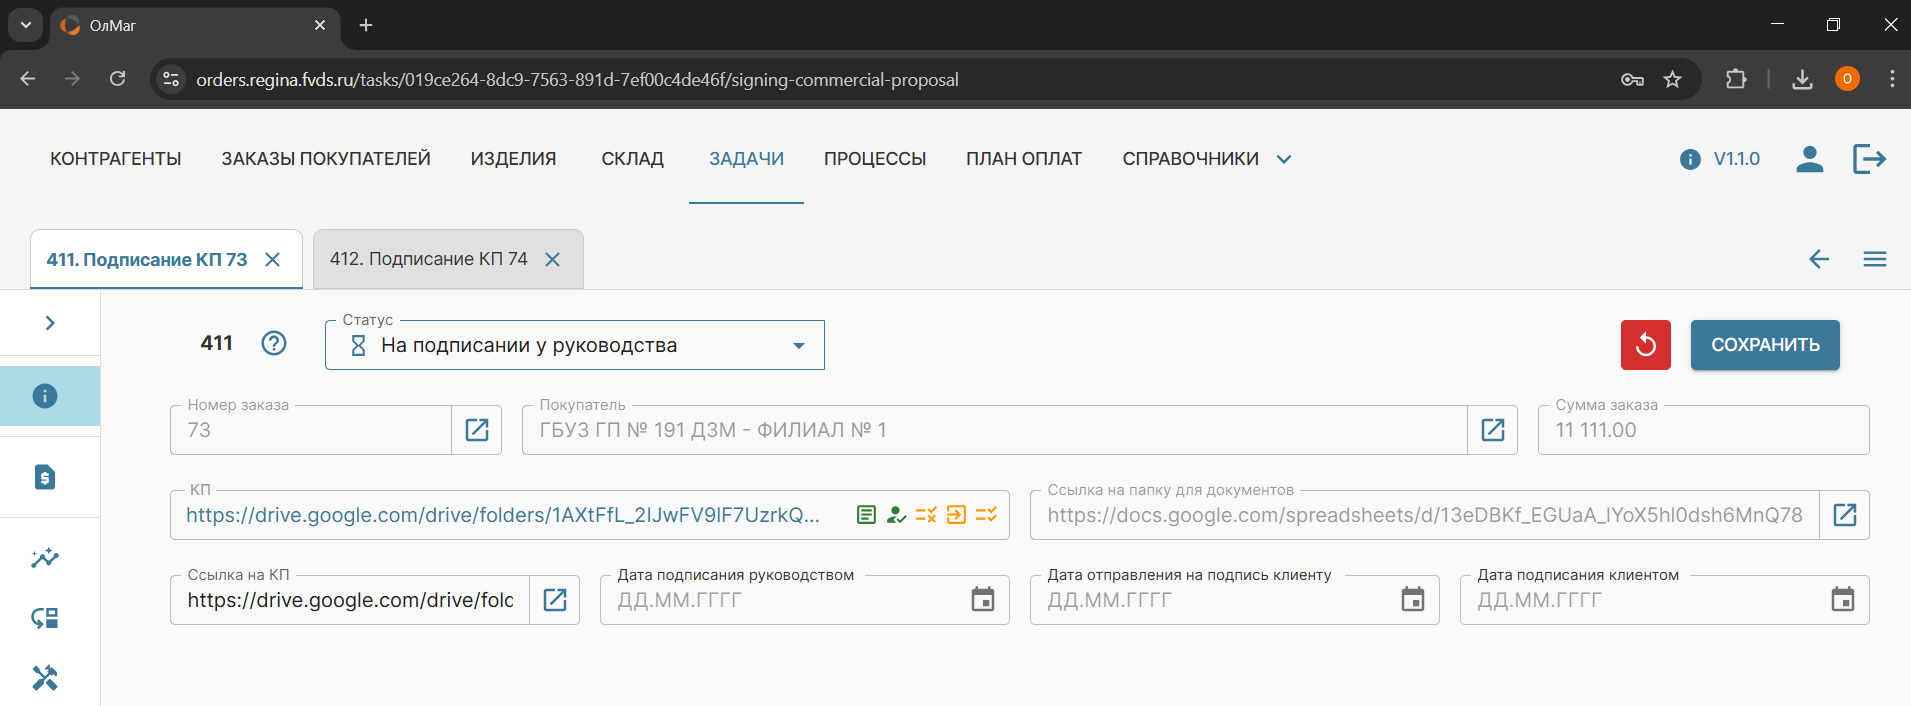
Task: Open buyer record via external link icon
Action: tap(1492, 430)
